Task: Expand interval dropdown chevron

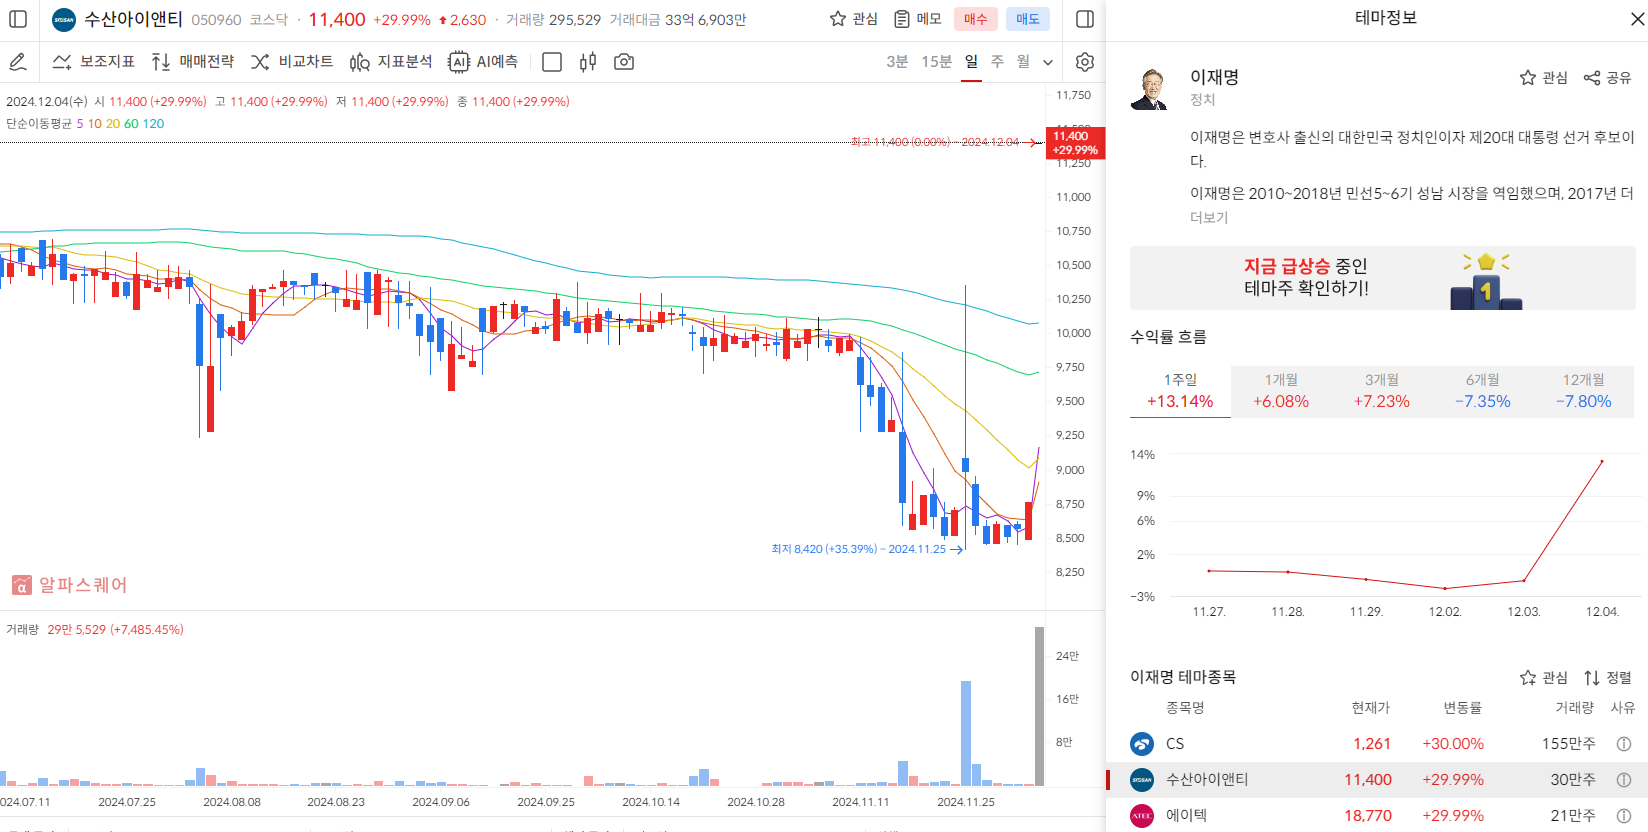Action: [x=1048, y=62]
